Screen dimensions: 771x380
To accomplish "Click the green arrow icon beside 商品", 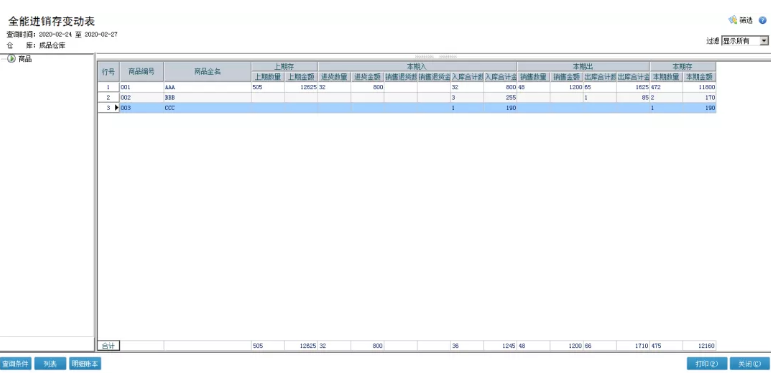I will 11,59.
